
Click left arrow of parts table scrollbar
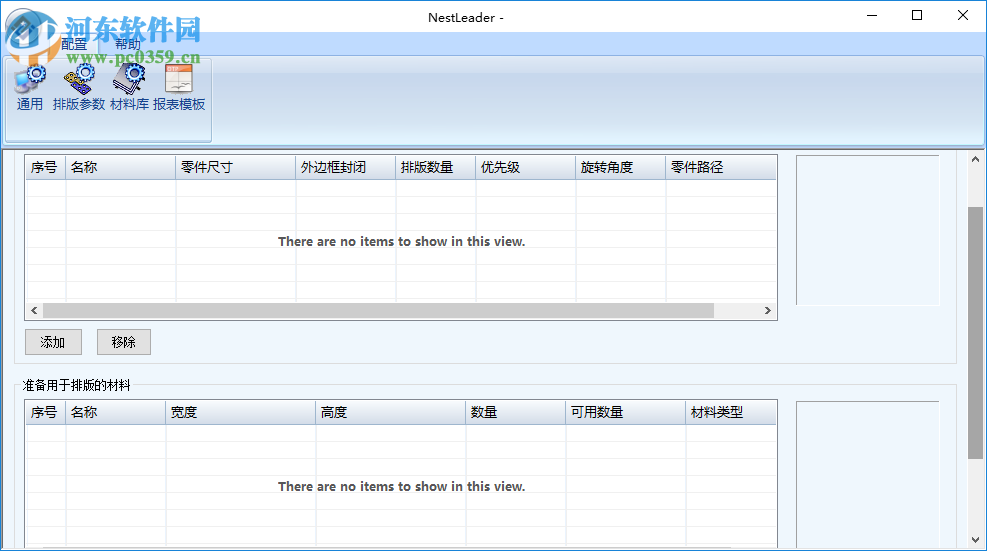[34, 310]
